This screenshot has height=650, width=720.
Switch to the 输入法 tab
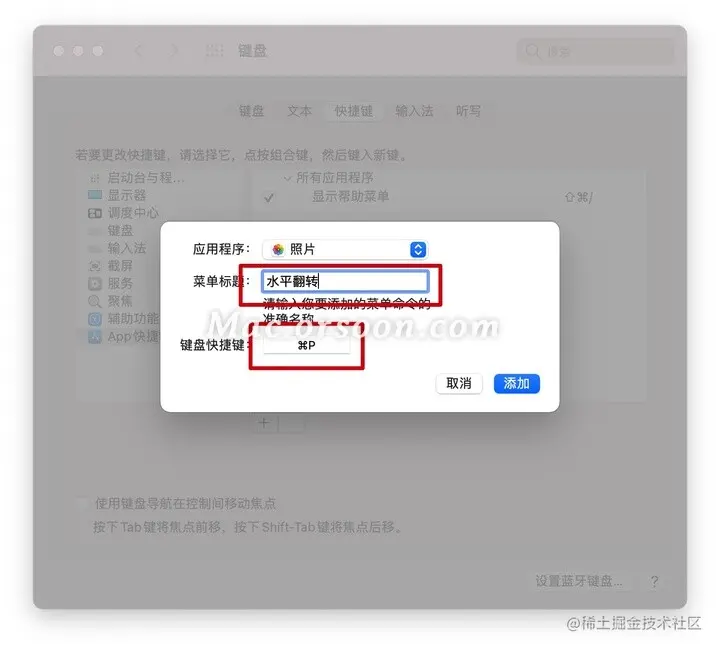414,111
